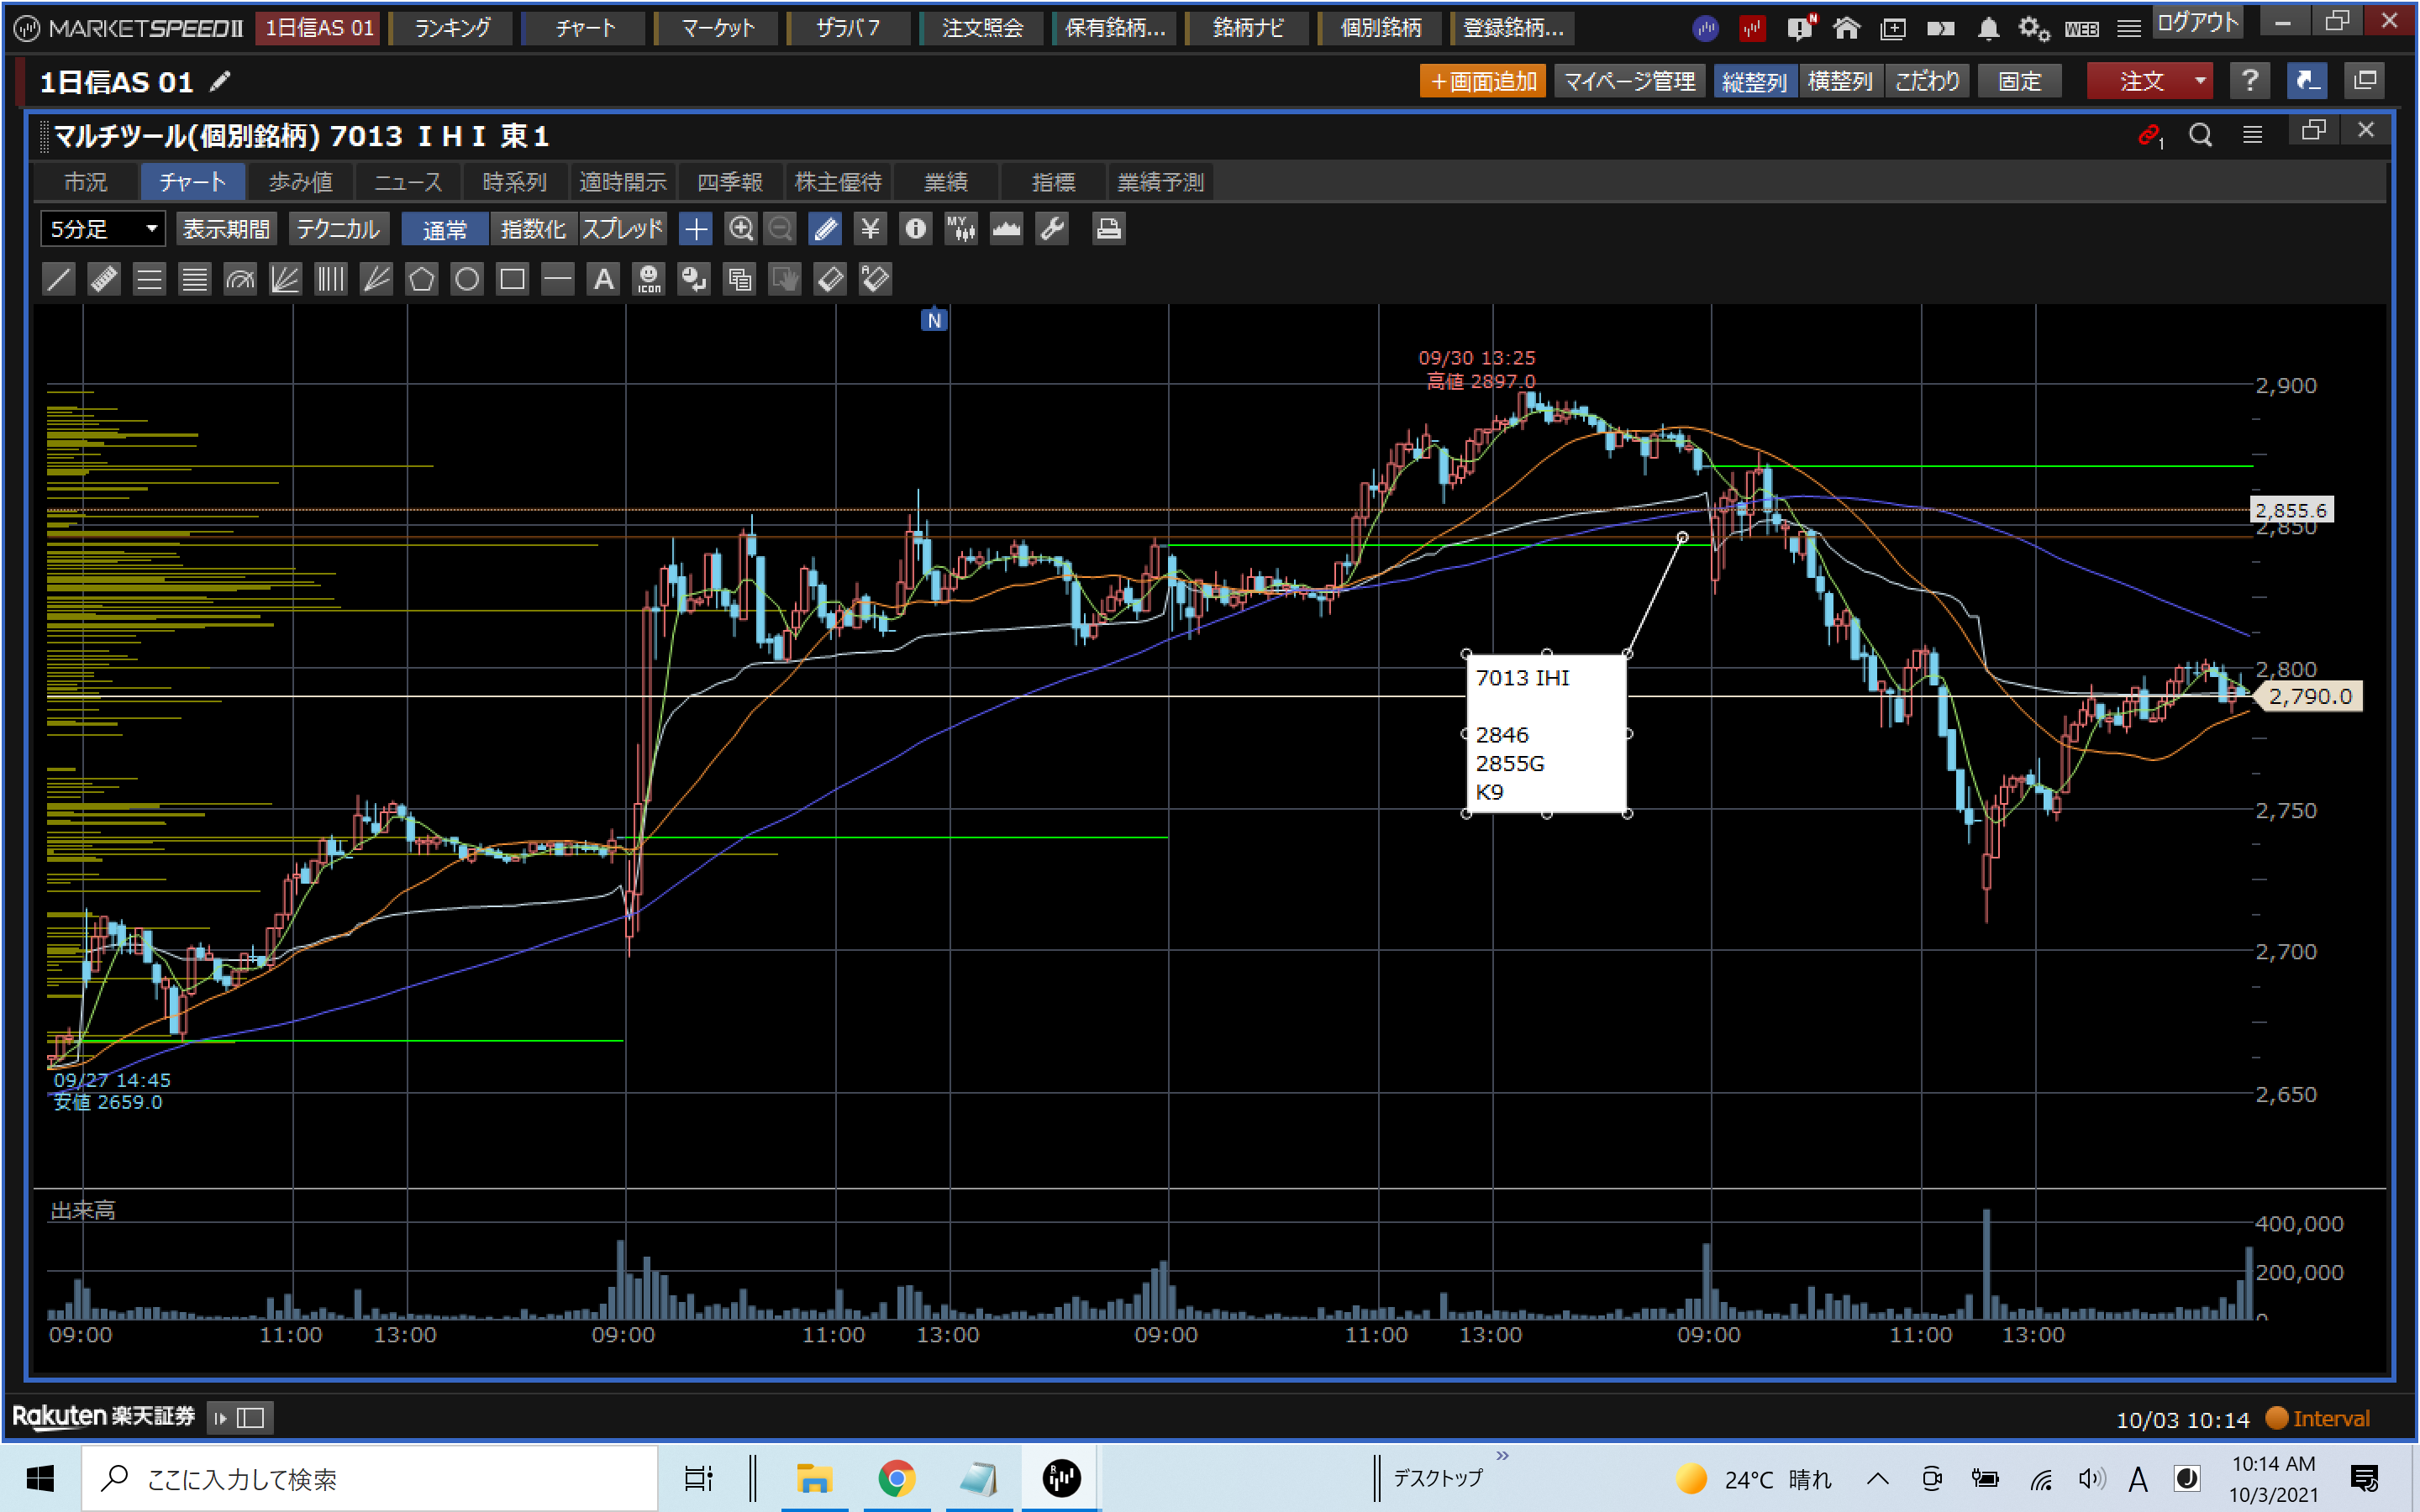Click the 2,790.0 current price marker
The width and height of the screenshot is (2420, 1512).
(2310, 696)
